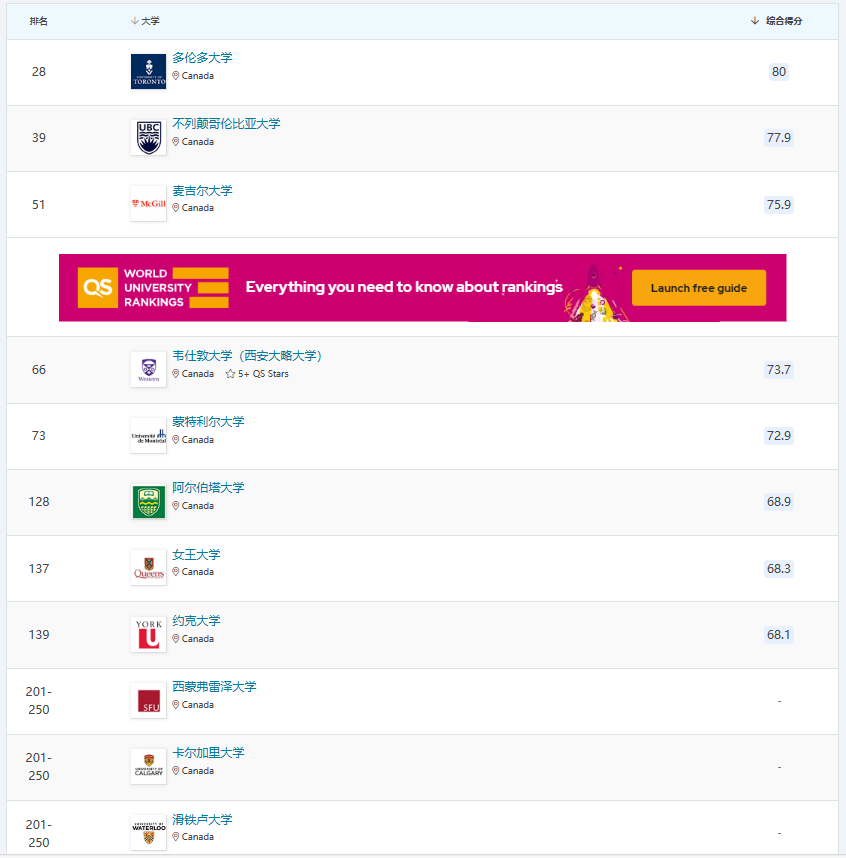Click the University of Waterloo logo
The image size is (846, 858).
148,833
